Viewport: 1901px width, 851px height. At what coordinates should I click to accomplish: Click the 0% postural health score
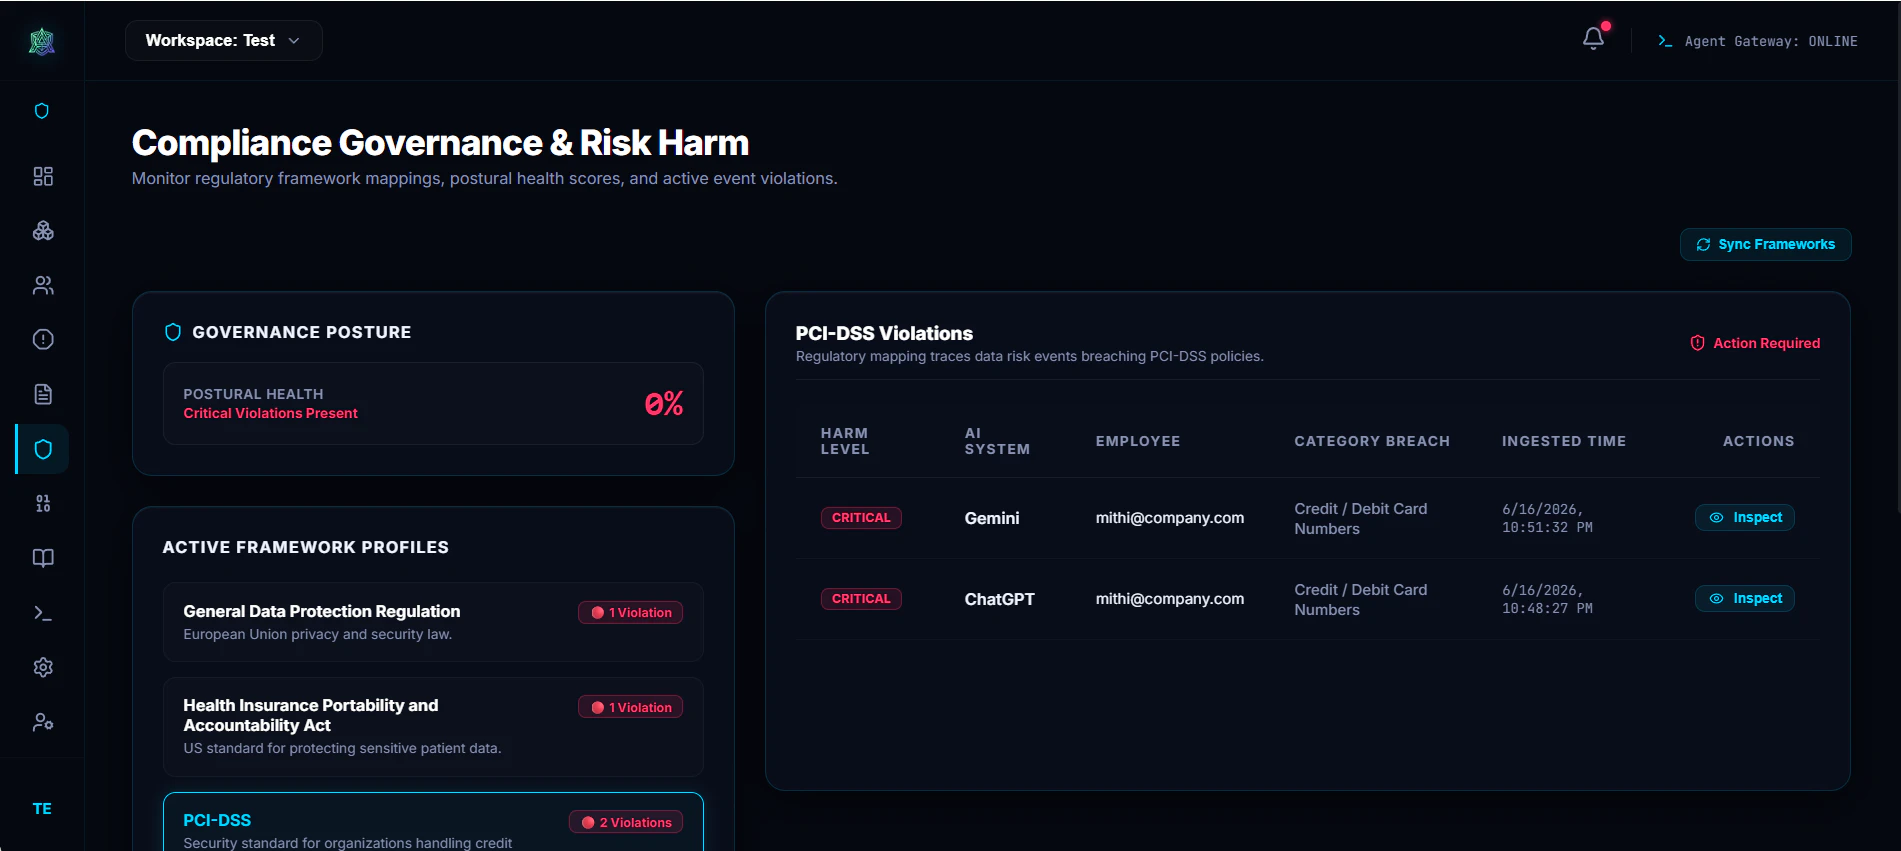coord(664,403)
